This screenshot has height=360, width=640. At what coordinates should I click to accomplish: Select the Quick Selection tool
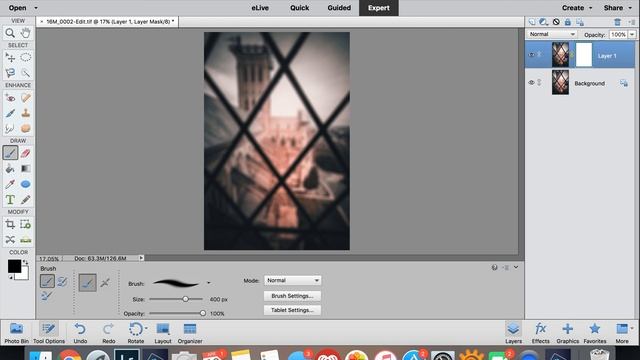(26, 73)
